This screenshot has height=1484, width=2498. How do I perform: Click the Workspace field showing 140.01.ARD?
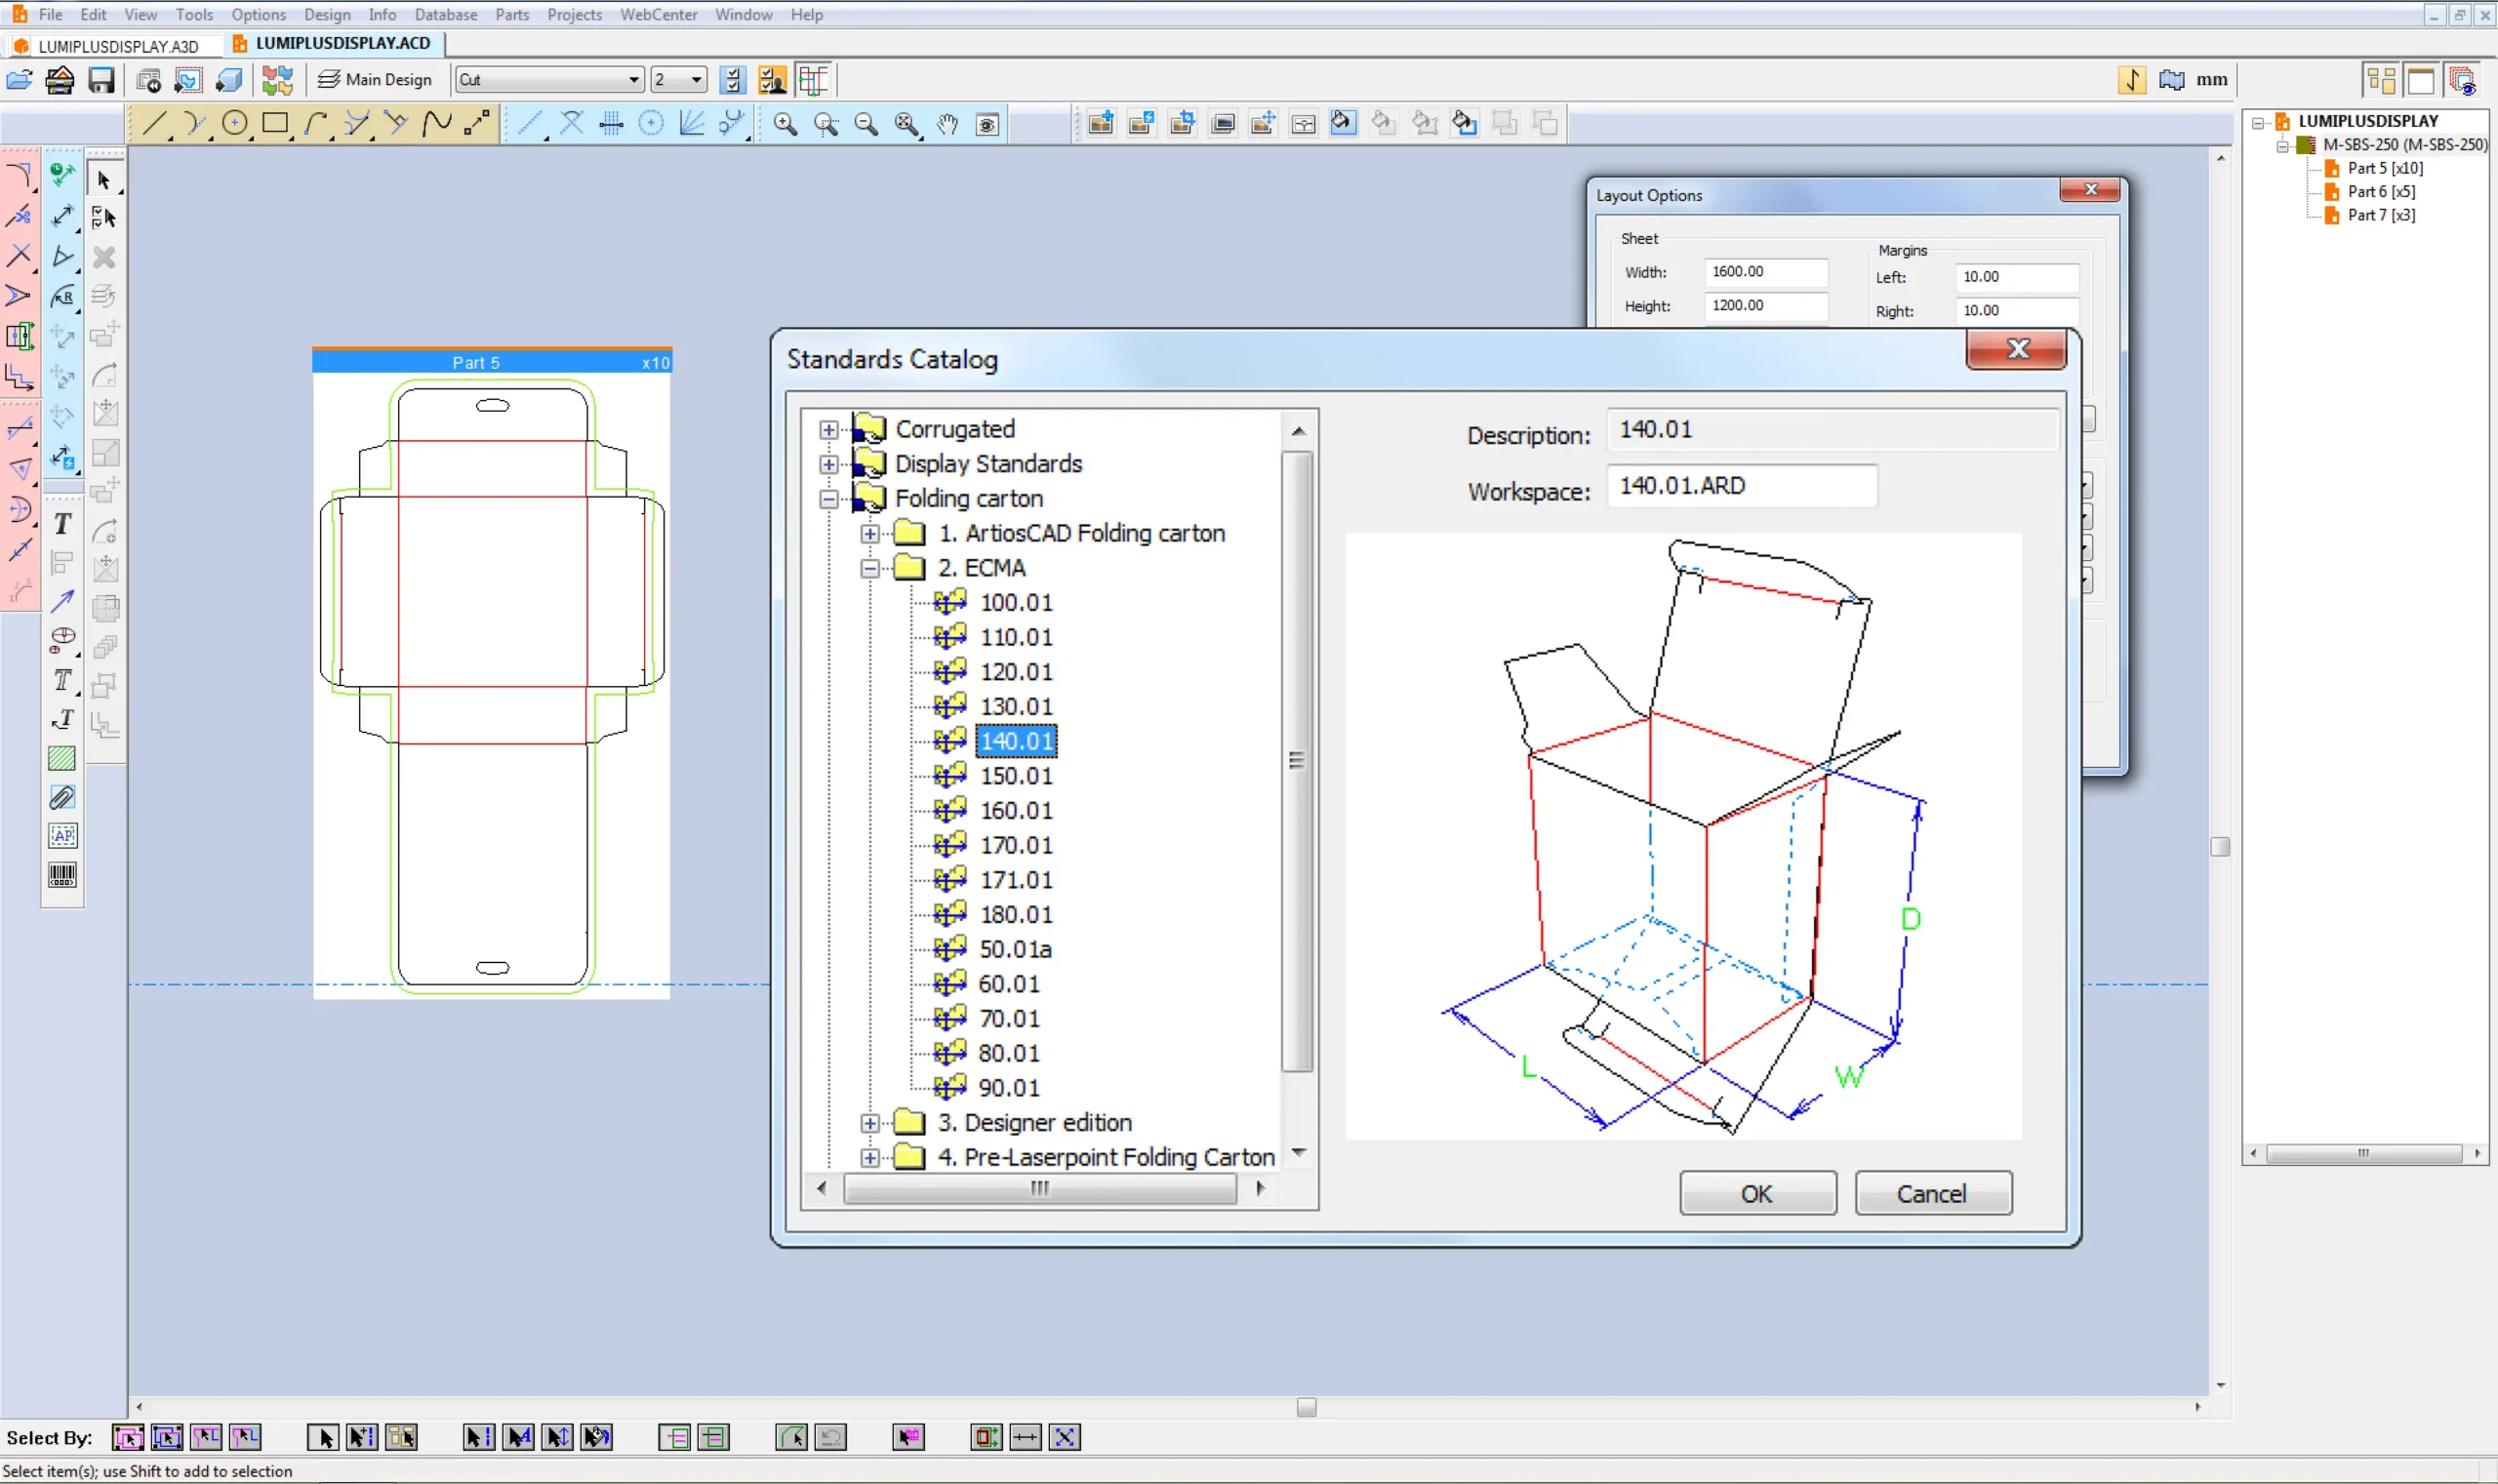(1742, 486)
